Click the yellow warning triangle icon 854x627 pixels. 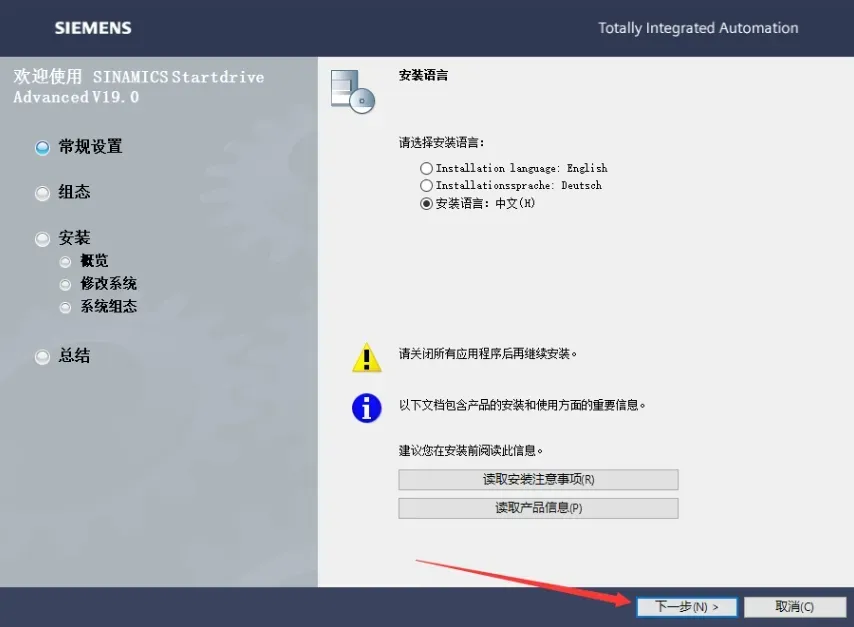click(x=367, y=357)
